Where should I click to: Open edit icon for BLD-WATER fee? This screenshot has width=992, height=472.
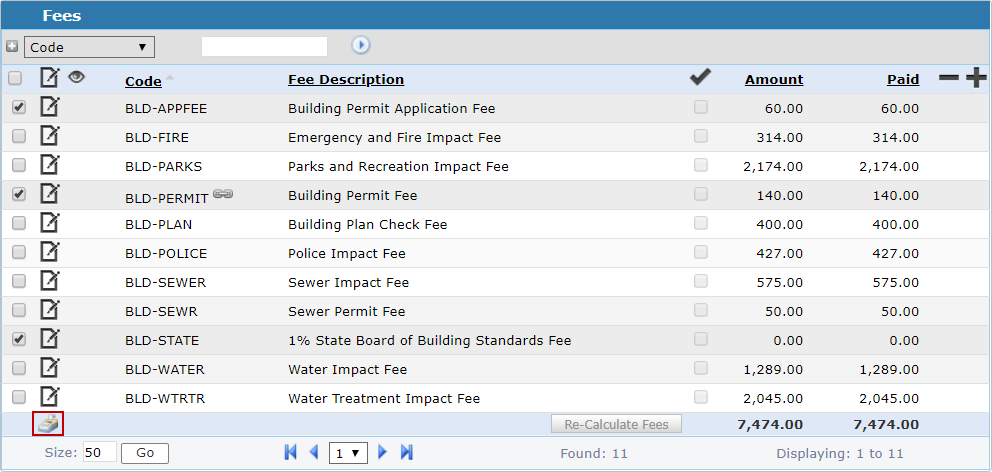(x=49, y=369)
